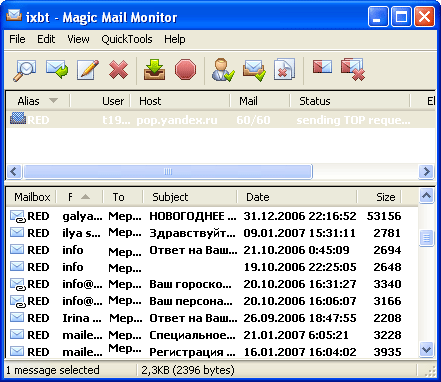Sort messages by To column header
Screen dimensions: 441x382
[123, 197]
